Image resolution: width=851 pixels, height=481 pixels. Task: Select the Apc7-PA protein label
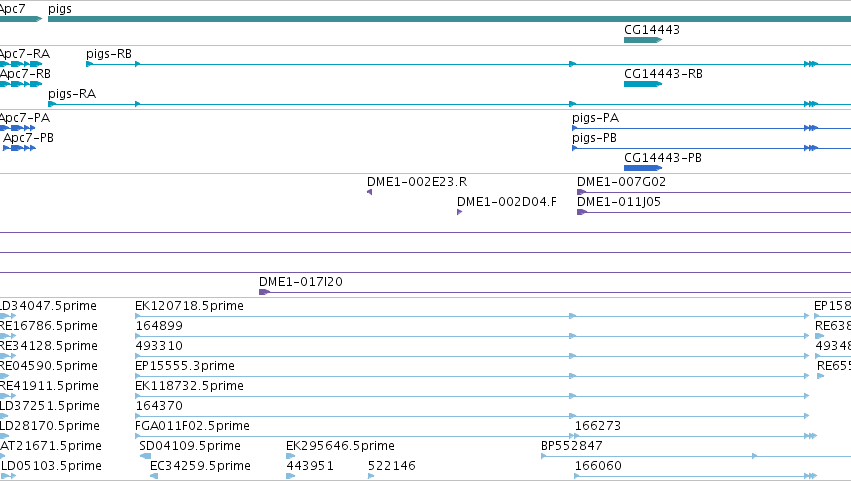(x=25, y=118)
